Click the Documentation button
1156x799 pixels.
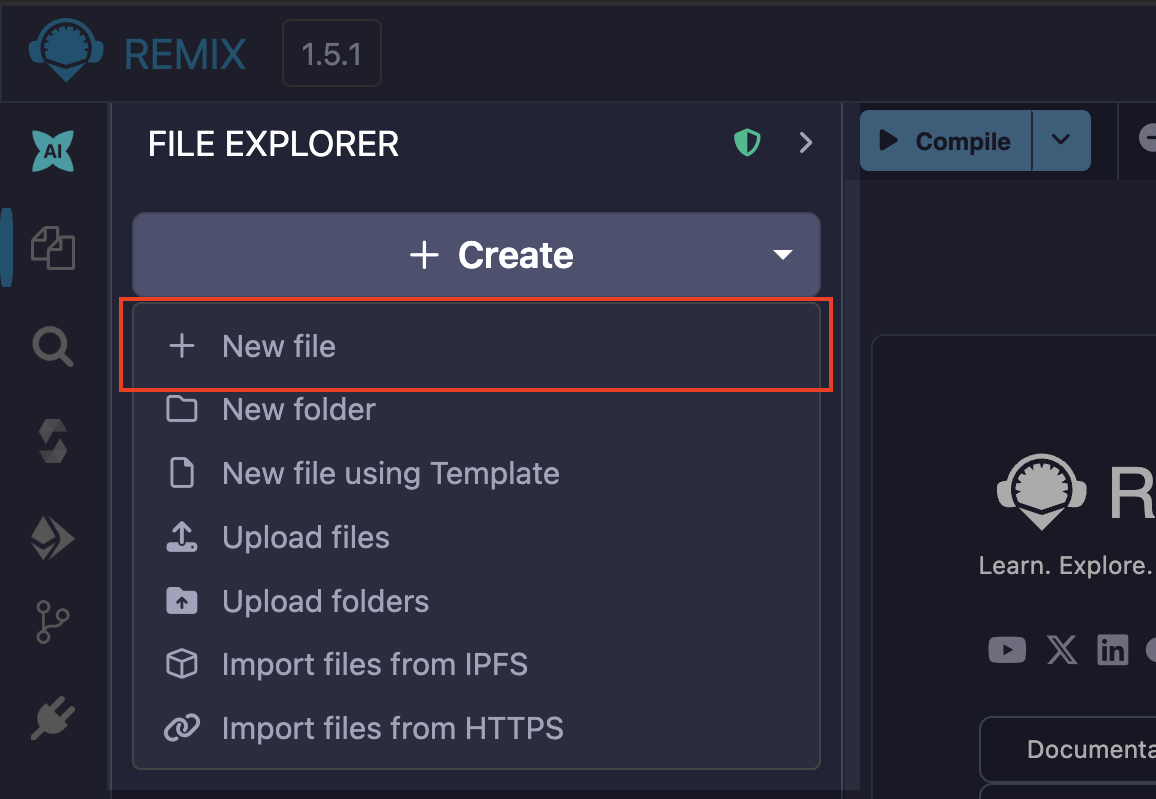click(x=1068, y=749)
